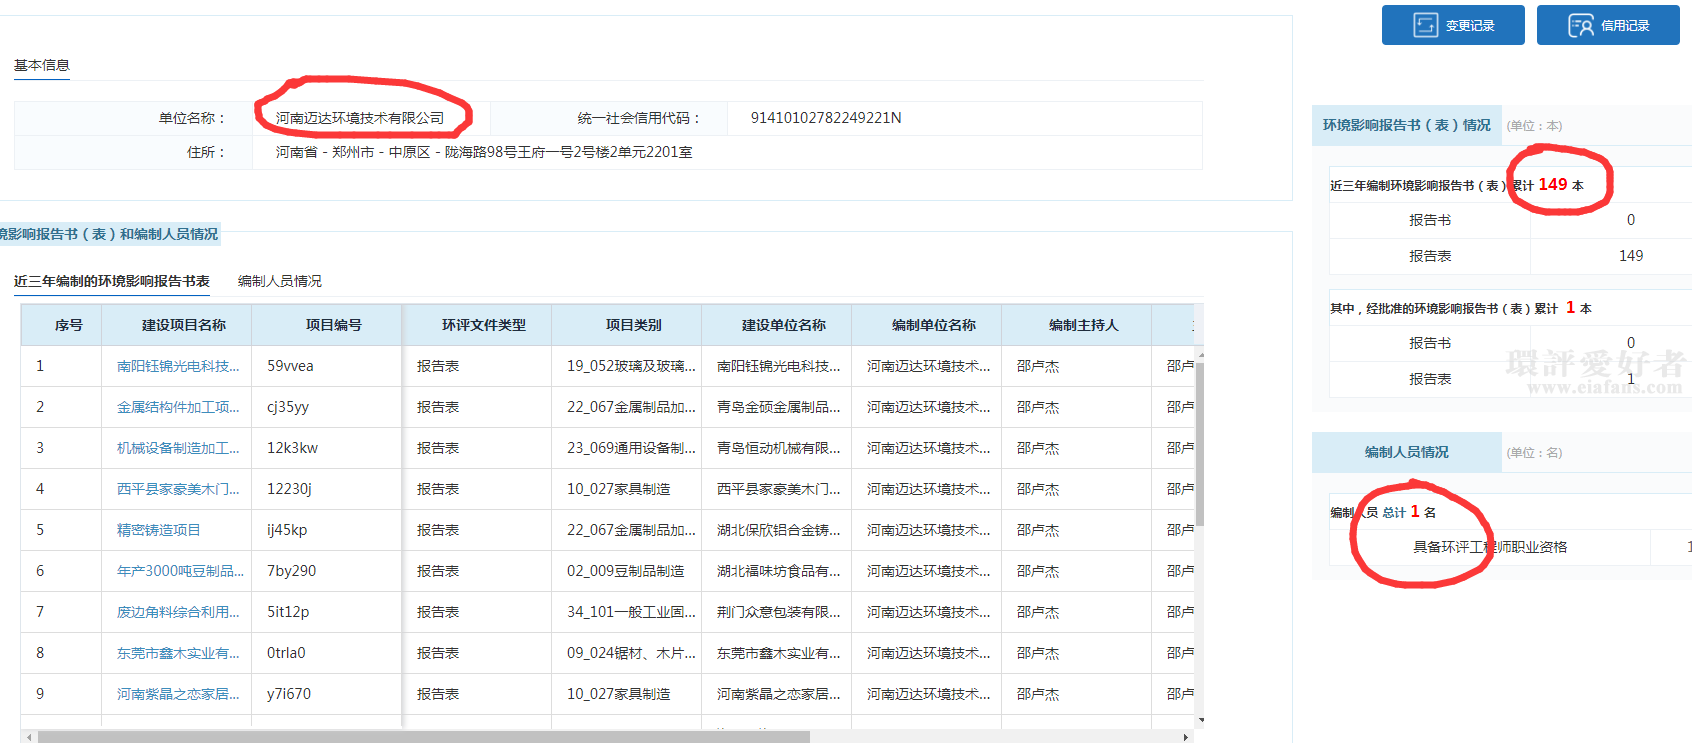Select the 近三年编制的环境影响报告书表 tab

(112, 281)
